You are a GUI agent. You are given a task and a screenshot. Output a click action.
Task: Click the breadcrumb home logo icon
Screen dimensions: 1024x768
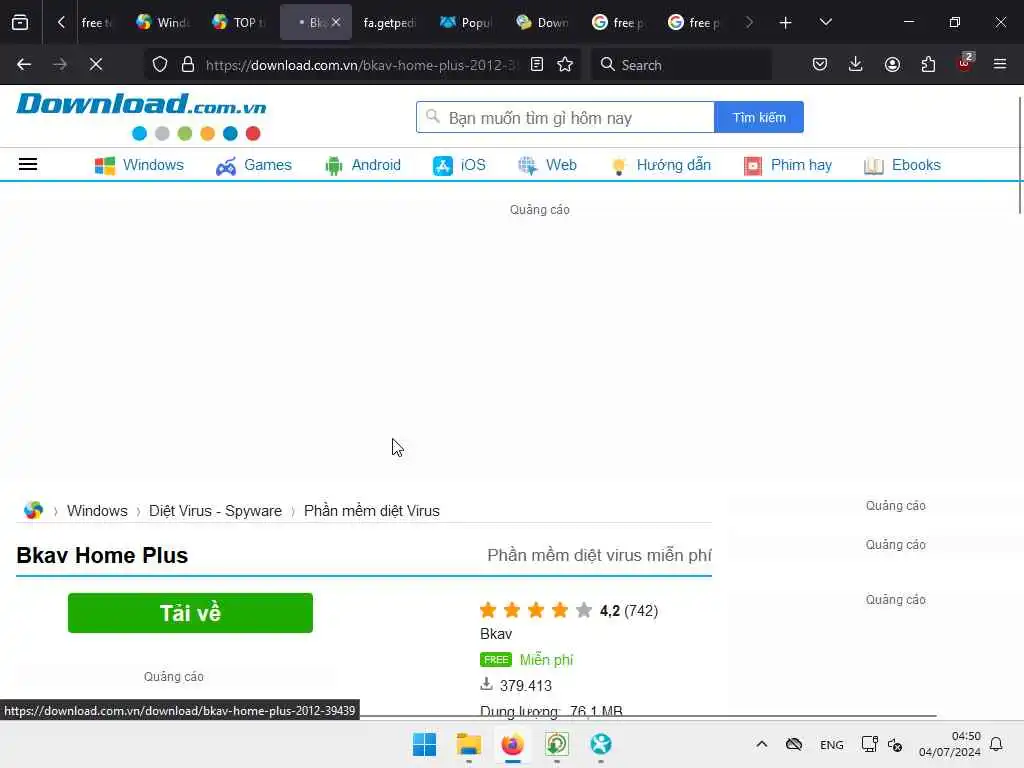point(33,510)
